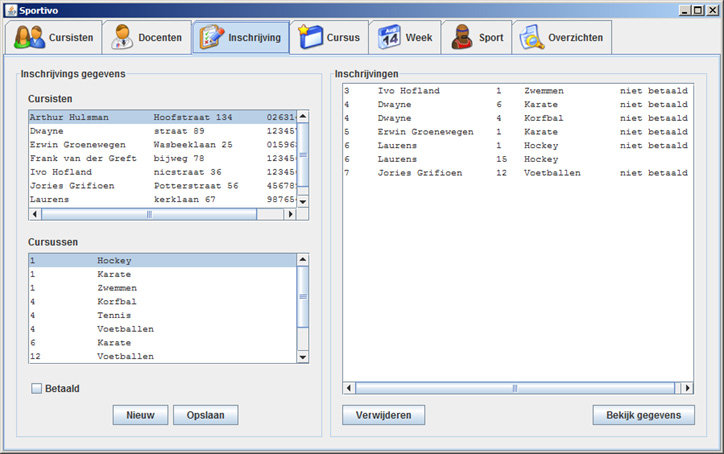Open the Docenten tab

coord(148,38)
